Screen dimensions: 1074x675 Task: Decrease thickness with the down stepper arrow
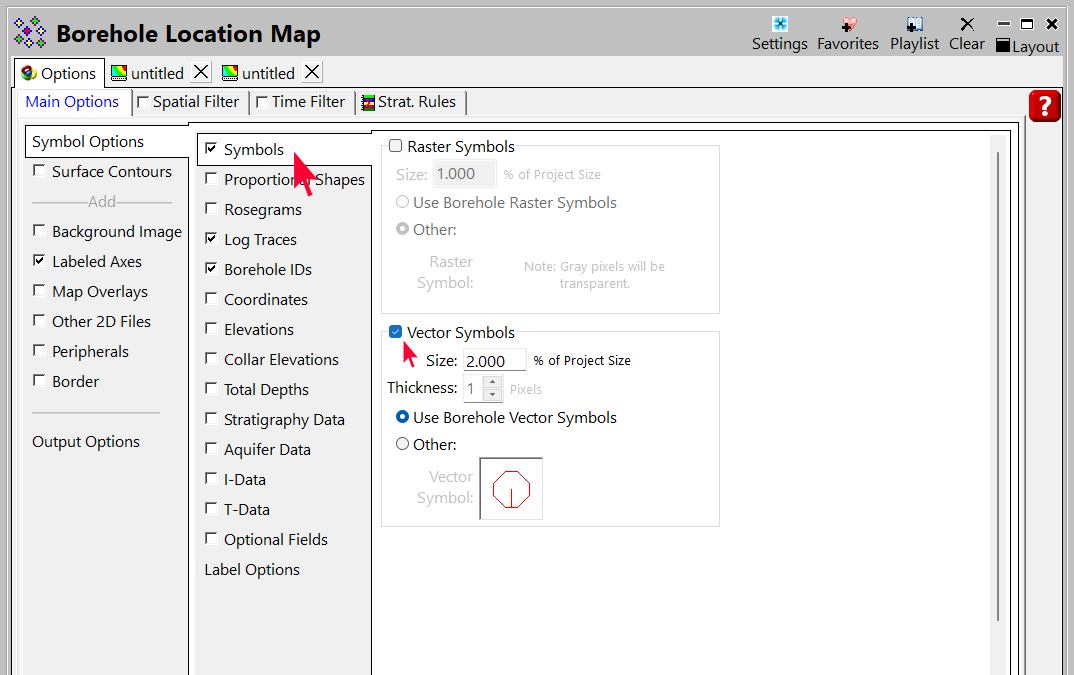pyautogui.click(x=492, y=395)
